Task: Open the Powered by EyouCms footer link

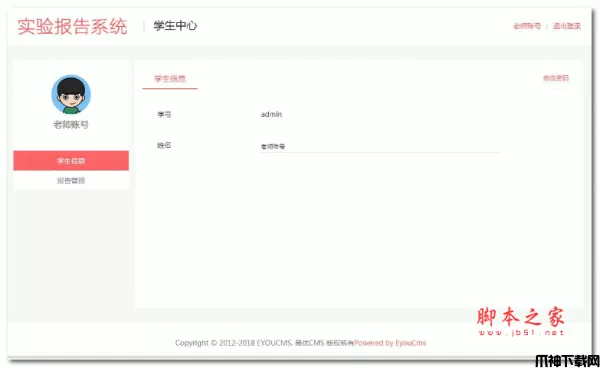Action: click(390, 343)
